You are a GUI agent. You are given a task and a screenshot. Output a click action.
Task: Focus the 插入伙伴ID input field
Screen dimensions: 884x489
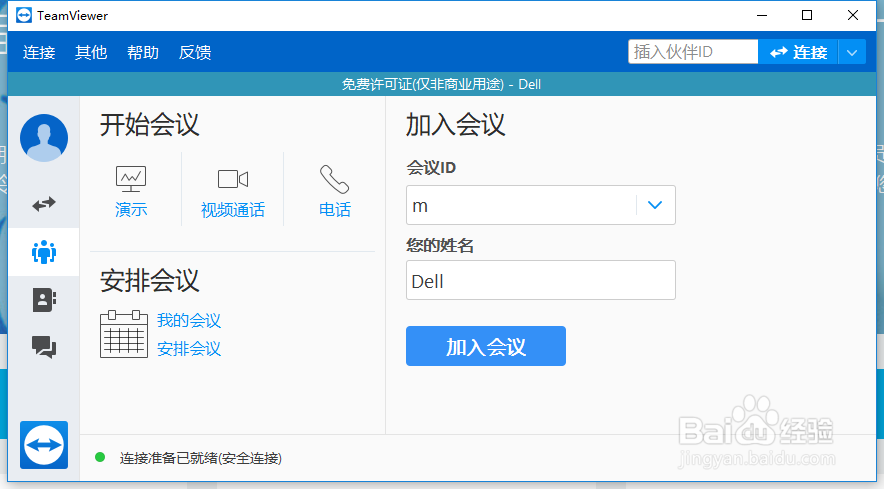[693, 52]
